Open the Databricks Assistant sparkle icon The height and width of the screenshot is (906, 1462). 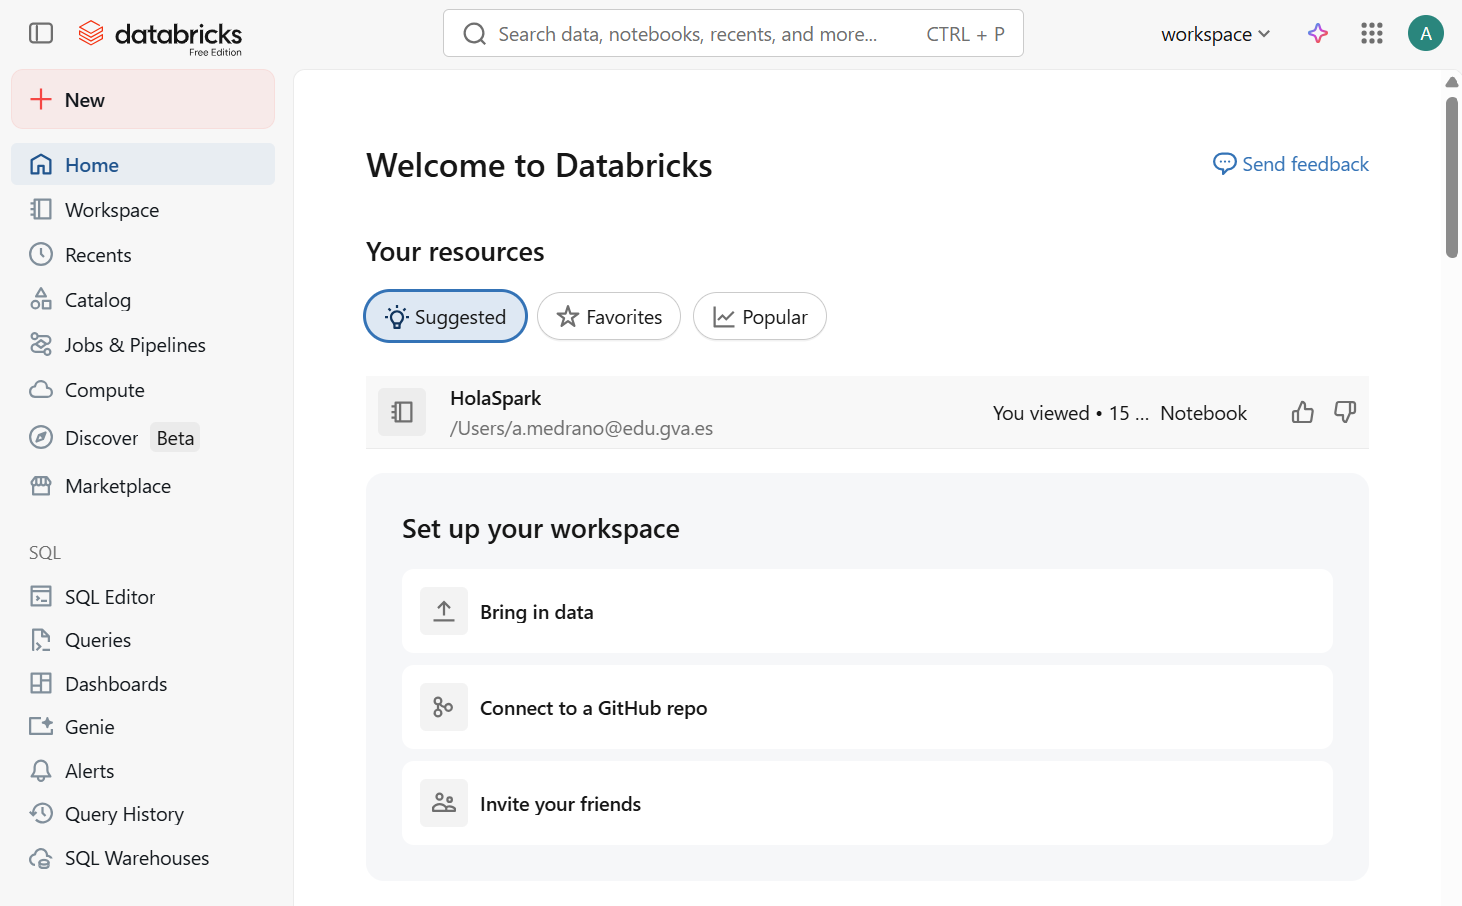click(1318, 33)
